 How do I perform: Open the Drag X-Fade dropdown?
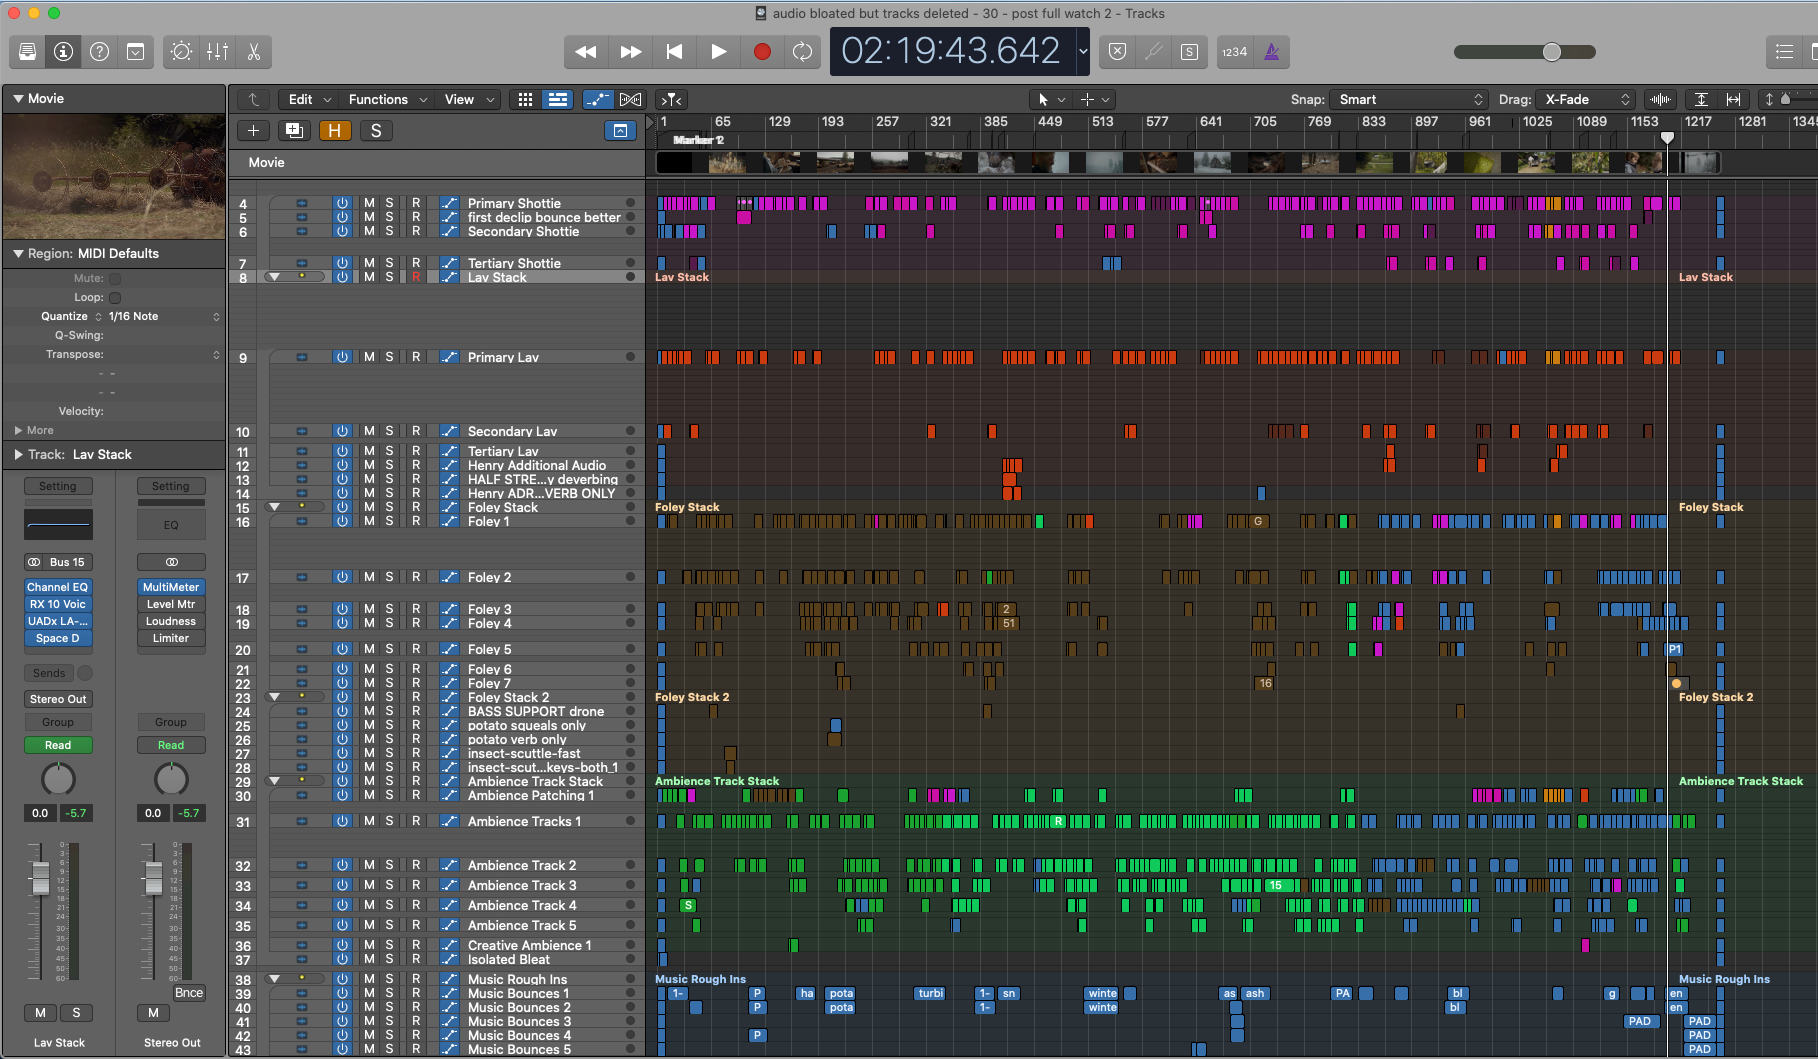click(x=1586, y=99)
